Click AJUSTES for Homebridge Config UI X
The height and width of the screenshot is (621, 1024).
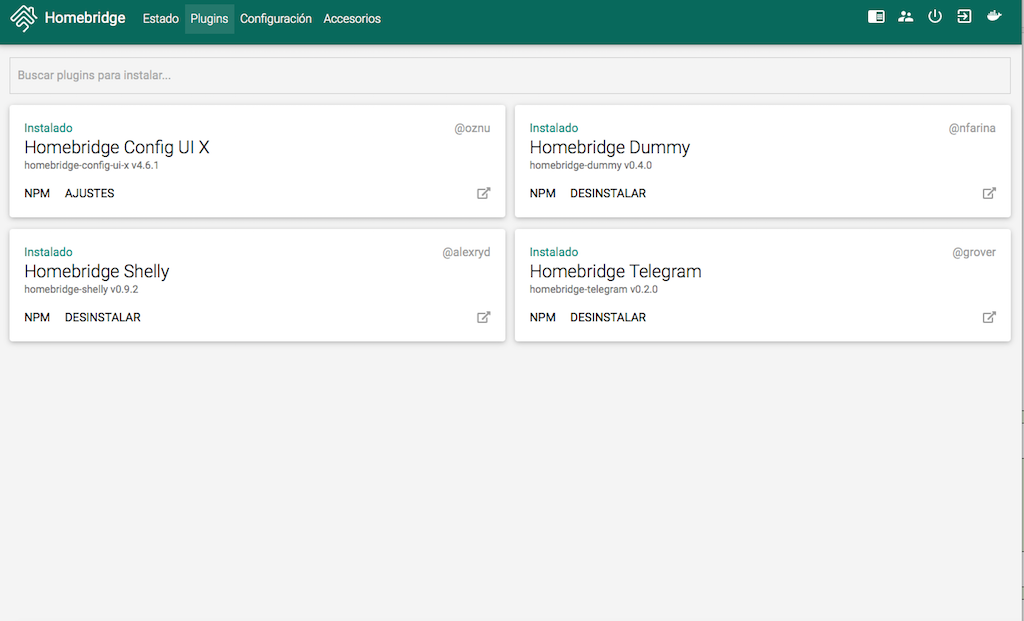90,193
